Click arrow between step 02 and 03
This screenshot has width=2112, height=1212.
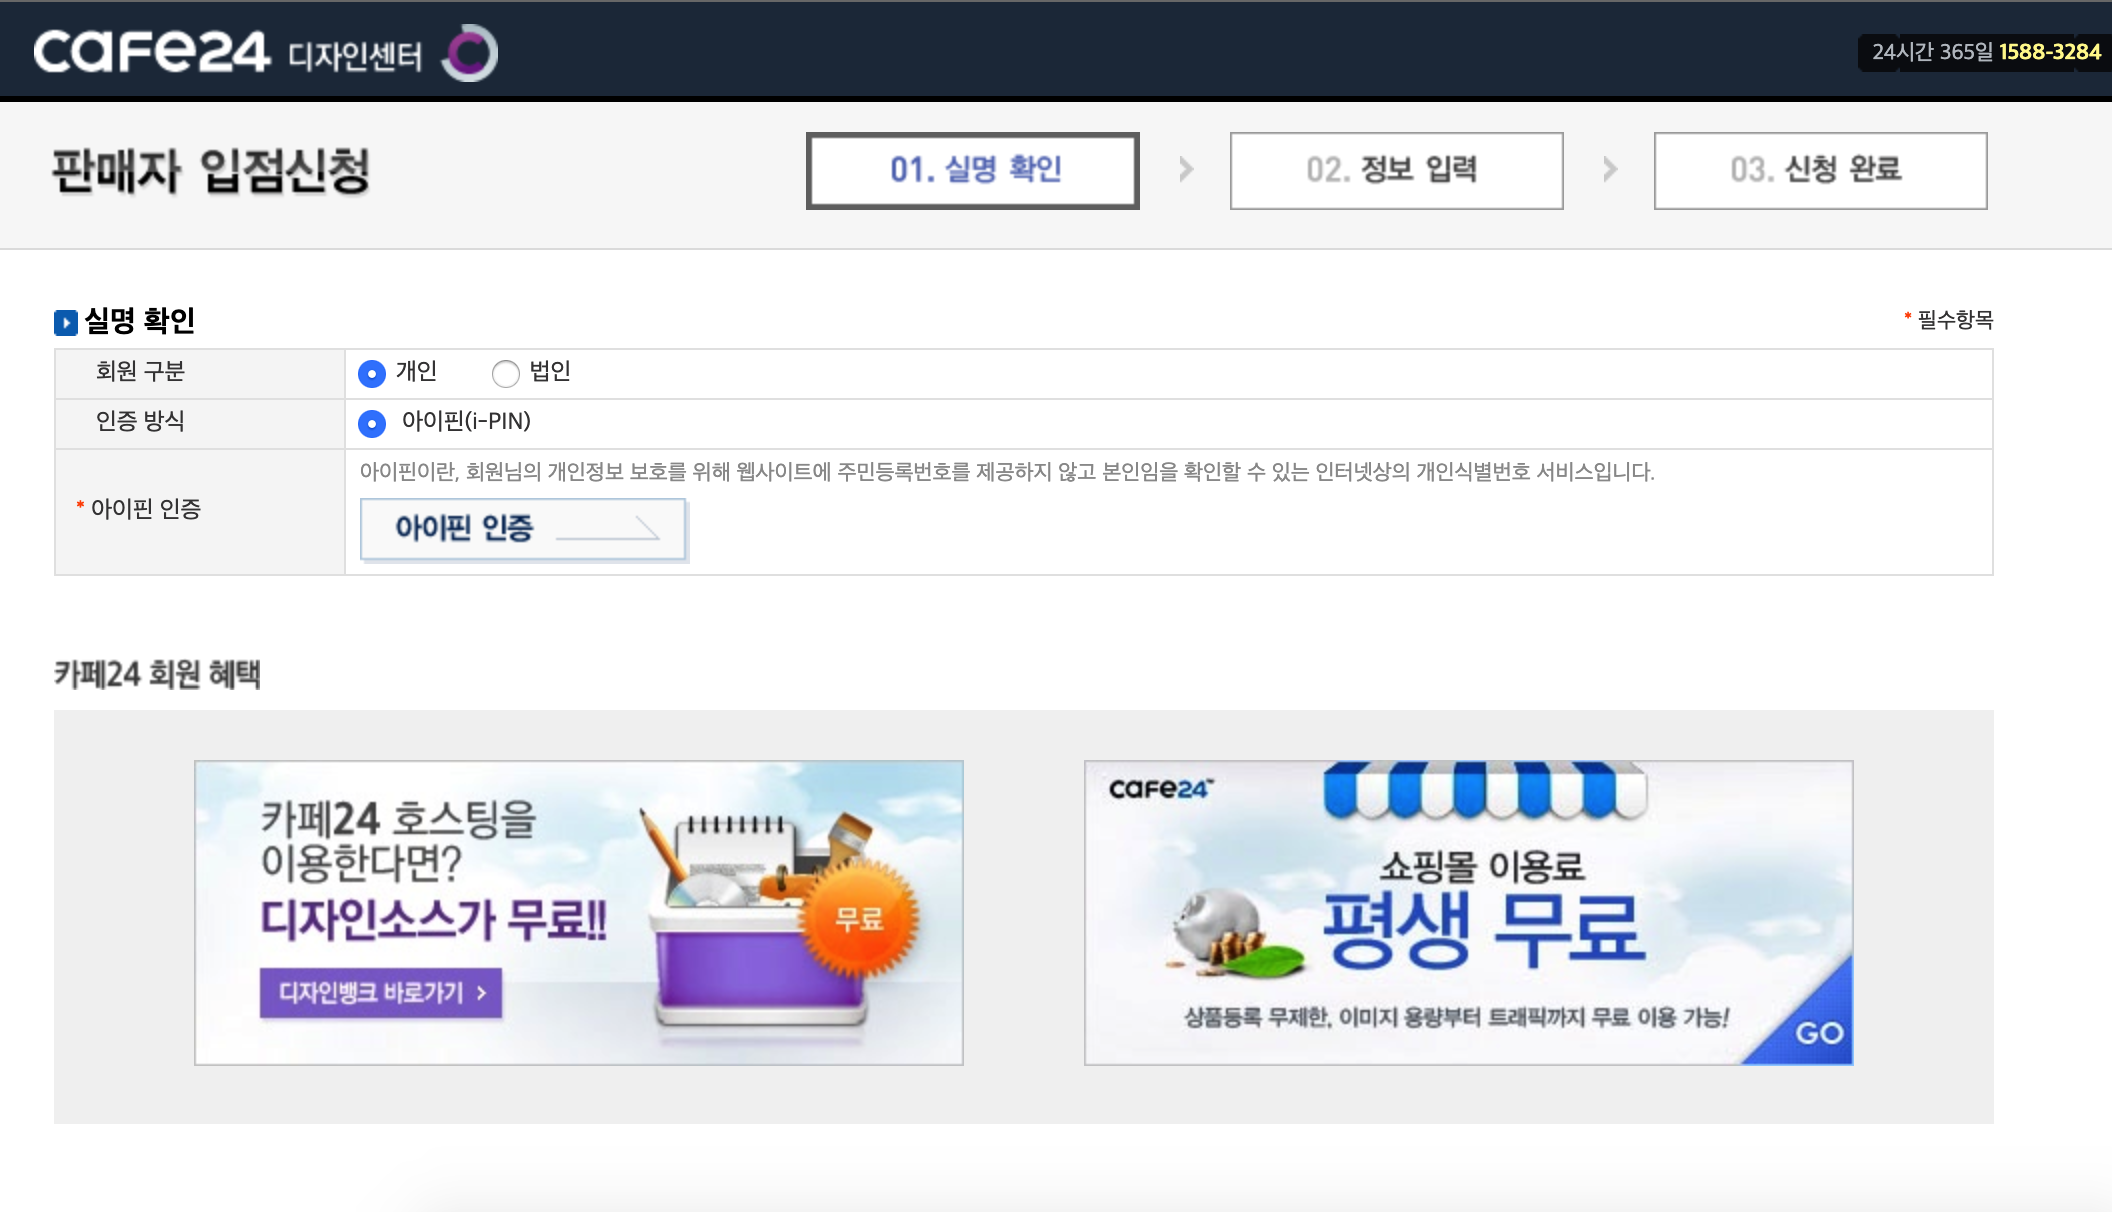point(1610,169)
